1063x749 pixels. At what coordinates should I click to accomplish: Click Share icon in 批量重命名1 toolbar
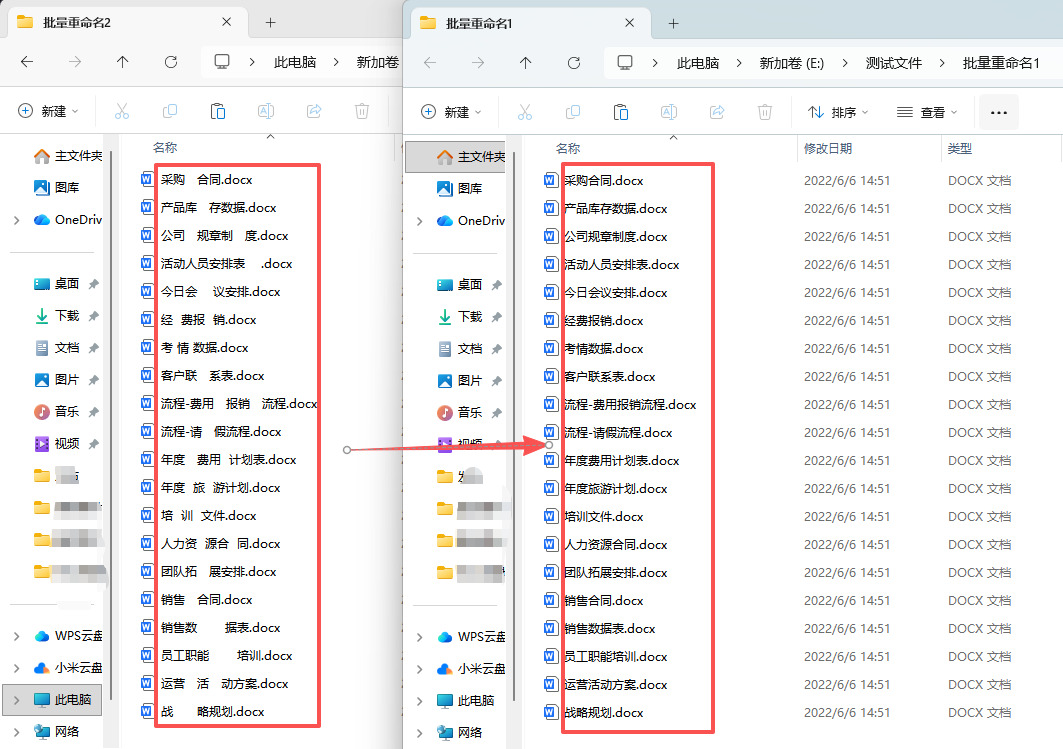(717, 112)
